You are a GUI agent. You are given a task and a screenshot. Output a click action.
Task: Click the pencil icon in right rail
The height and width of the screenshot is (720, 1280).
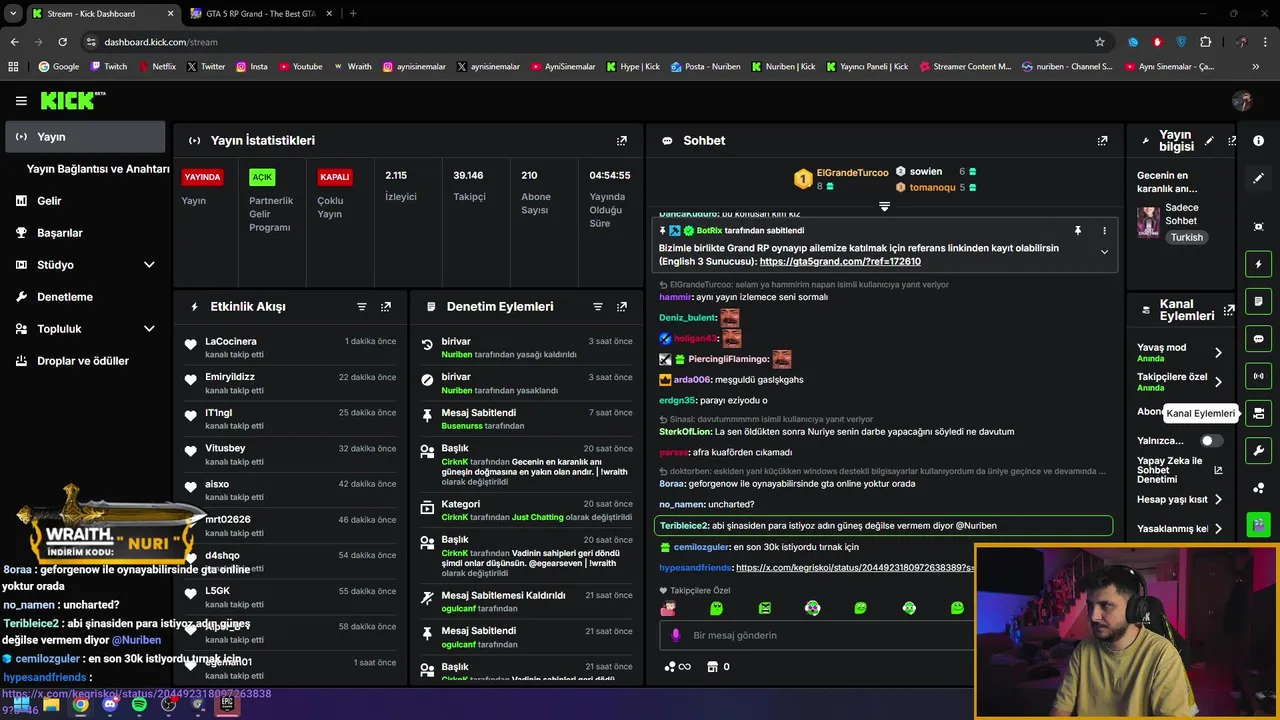click(x=1259, y=178)
